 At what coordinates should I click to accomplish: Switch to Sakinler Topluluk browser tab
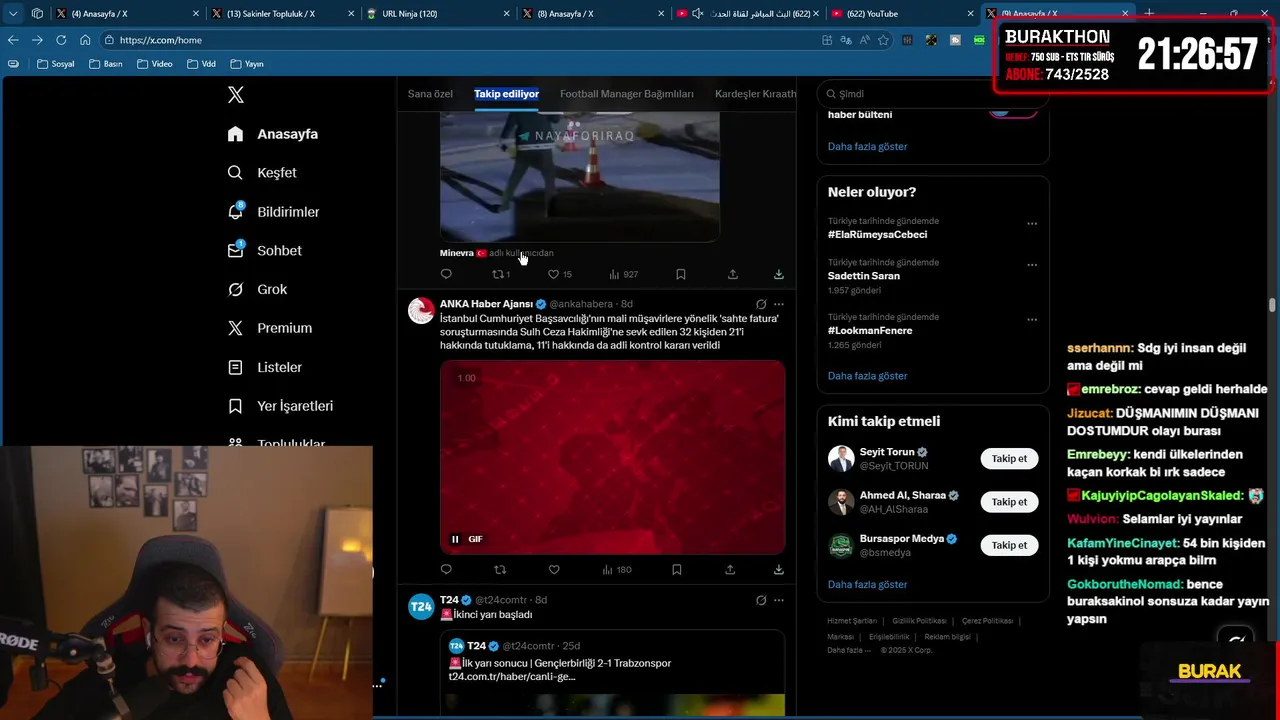click(x=283, y=14)
